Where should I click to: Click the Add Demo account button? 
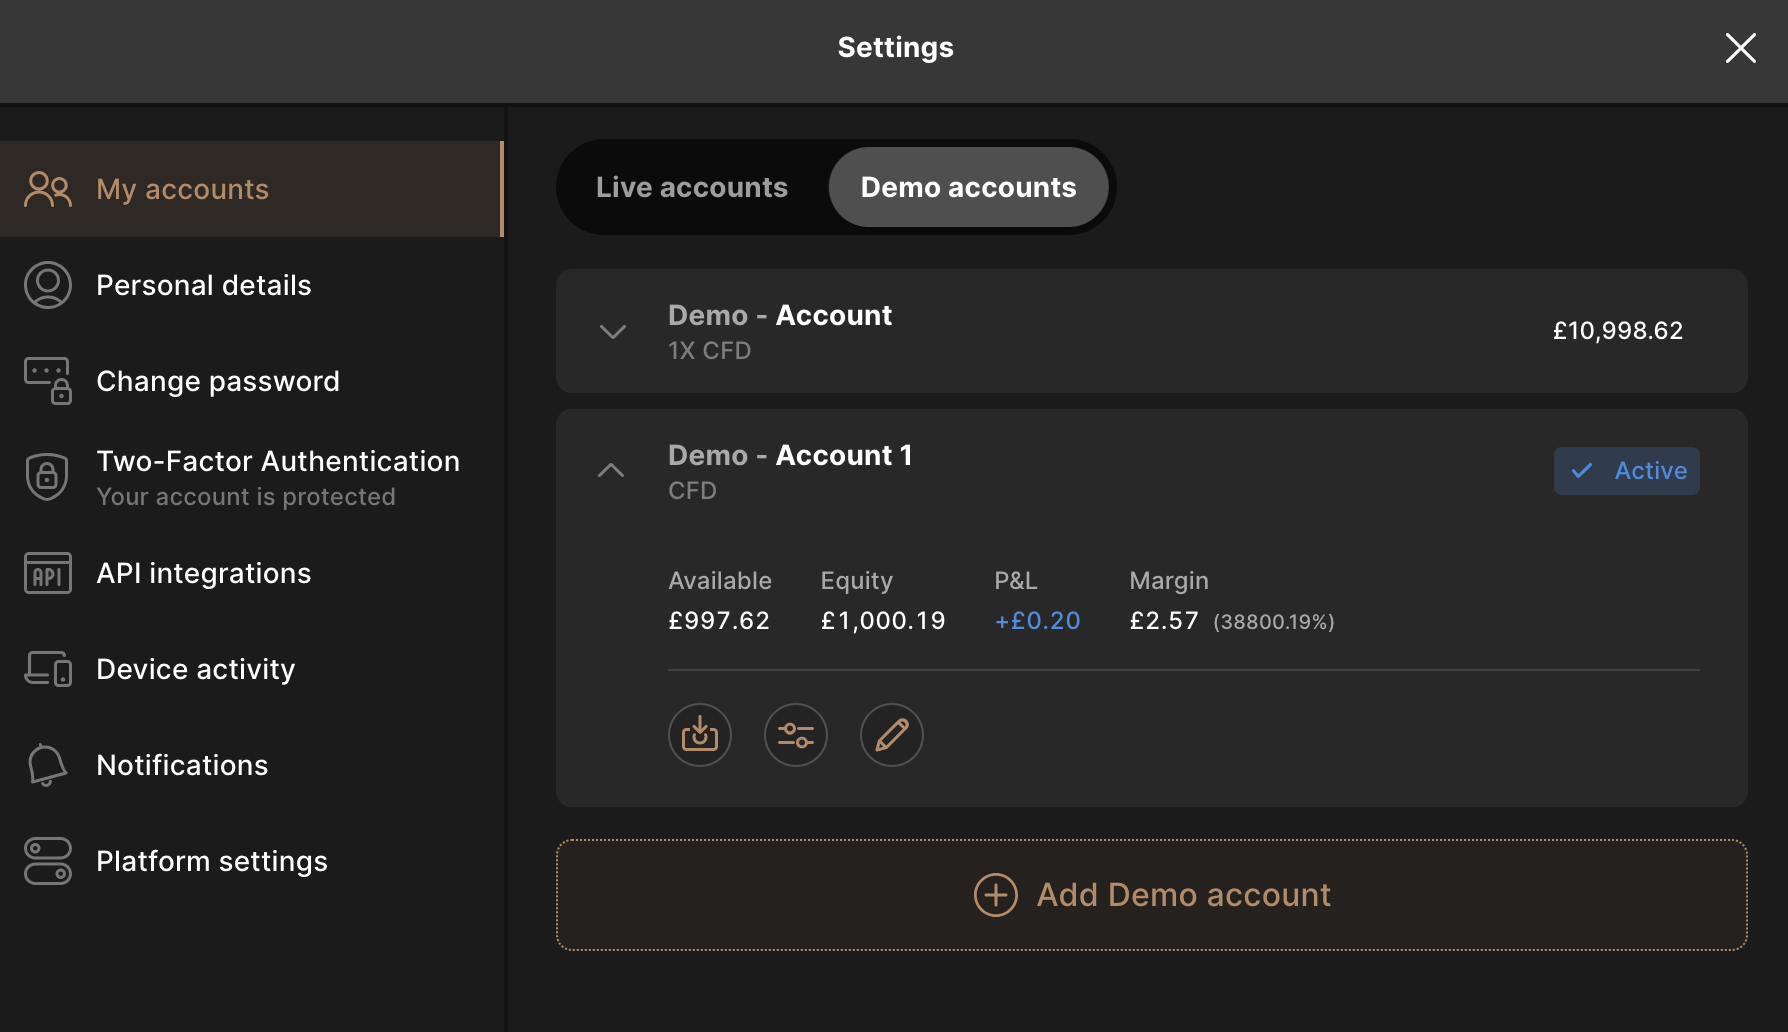pyautogui.click(x=1151, y=894)
